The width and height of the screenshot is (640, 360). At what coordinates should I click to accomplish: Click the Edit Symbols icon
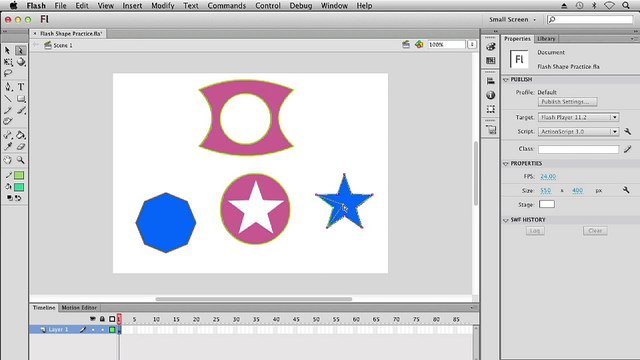419,44
